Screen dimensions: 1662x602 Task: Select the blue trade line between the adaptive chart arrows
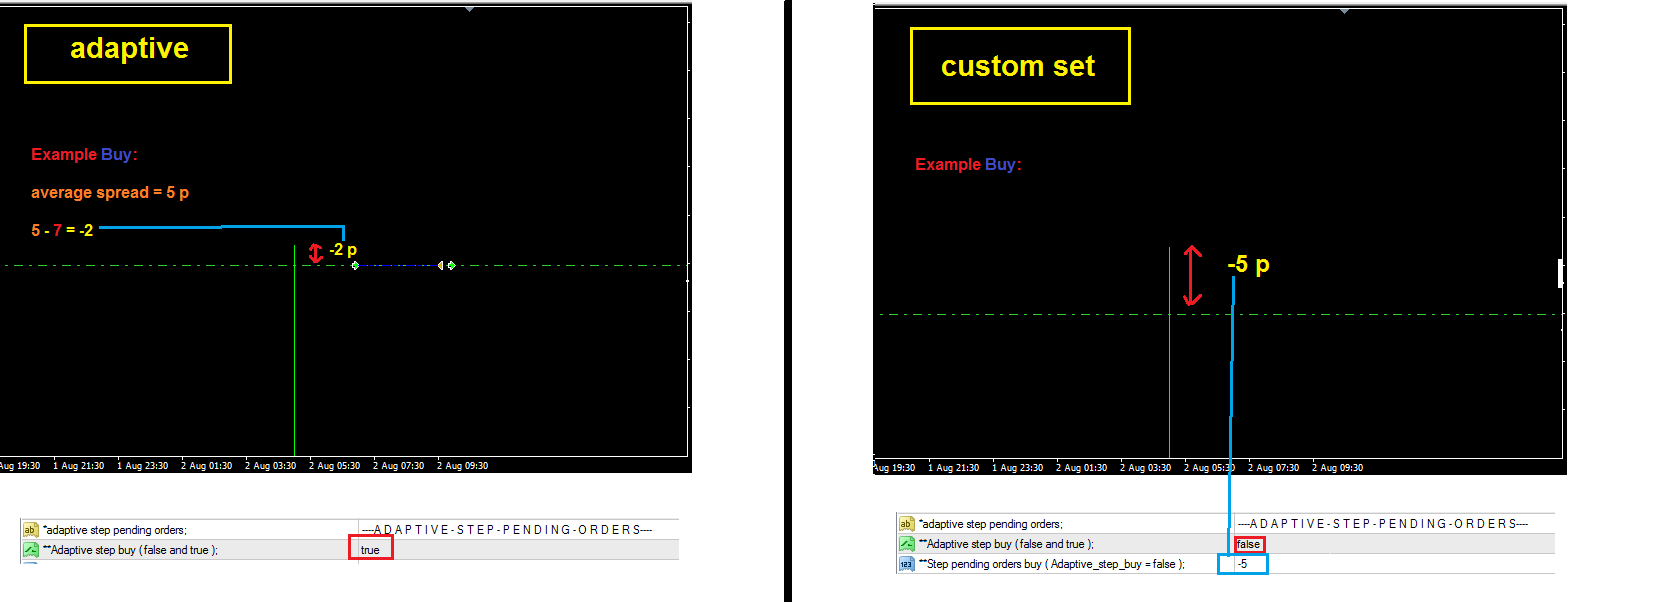[x=398, y=265]
